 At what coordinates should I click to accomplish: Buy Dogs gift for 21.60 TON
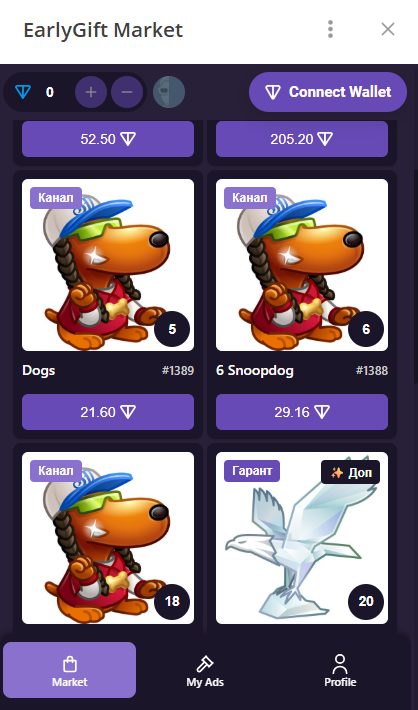tap(108, 412)
